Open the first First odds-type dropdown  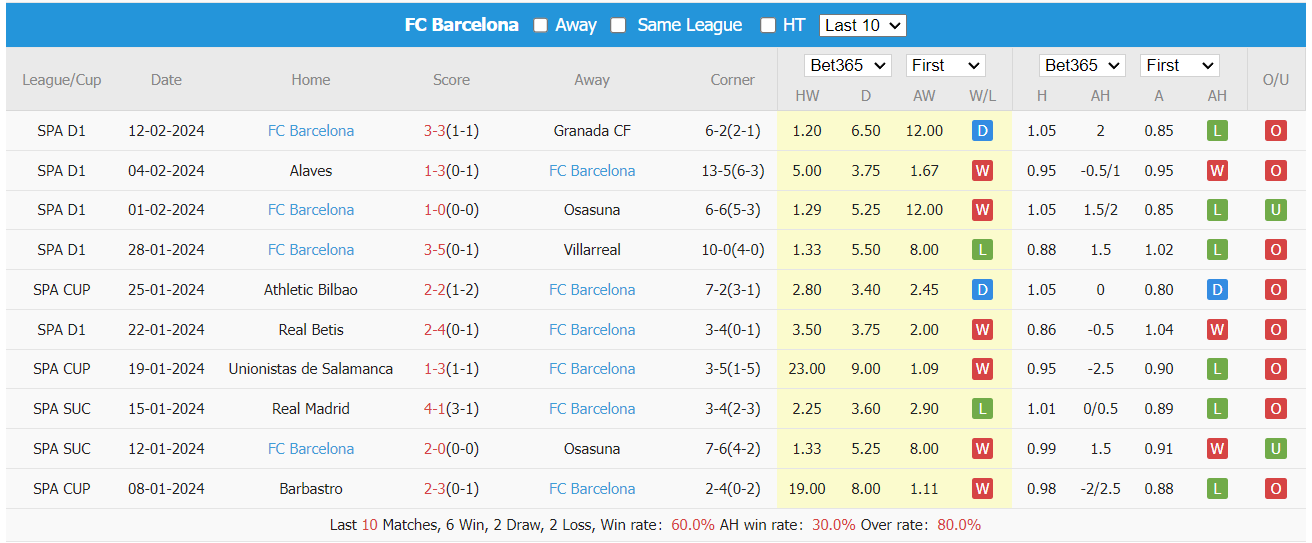click(945, 65)
